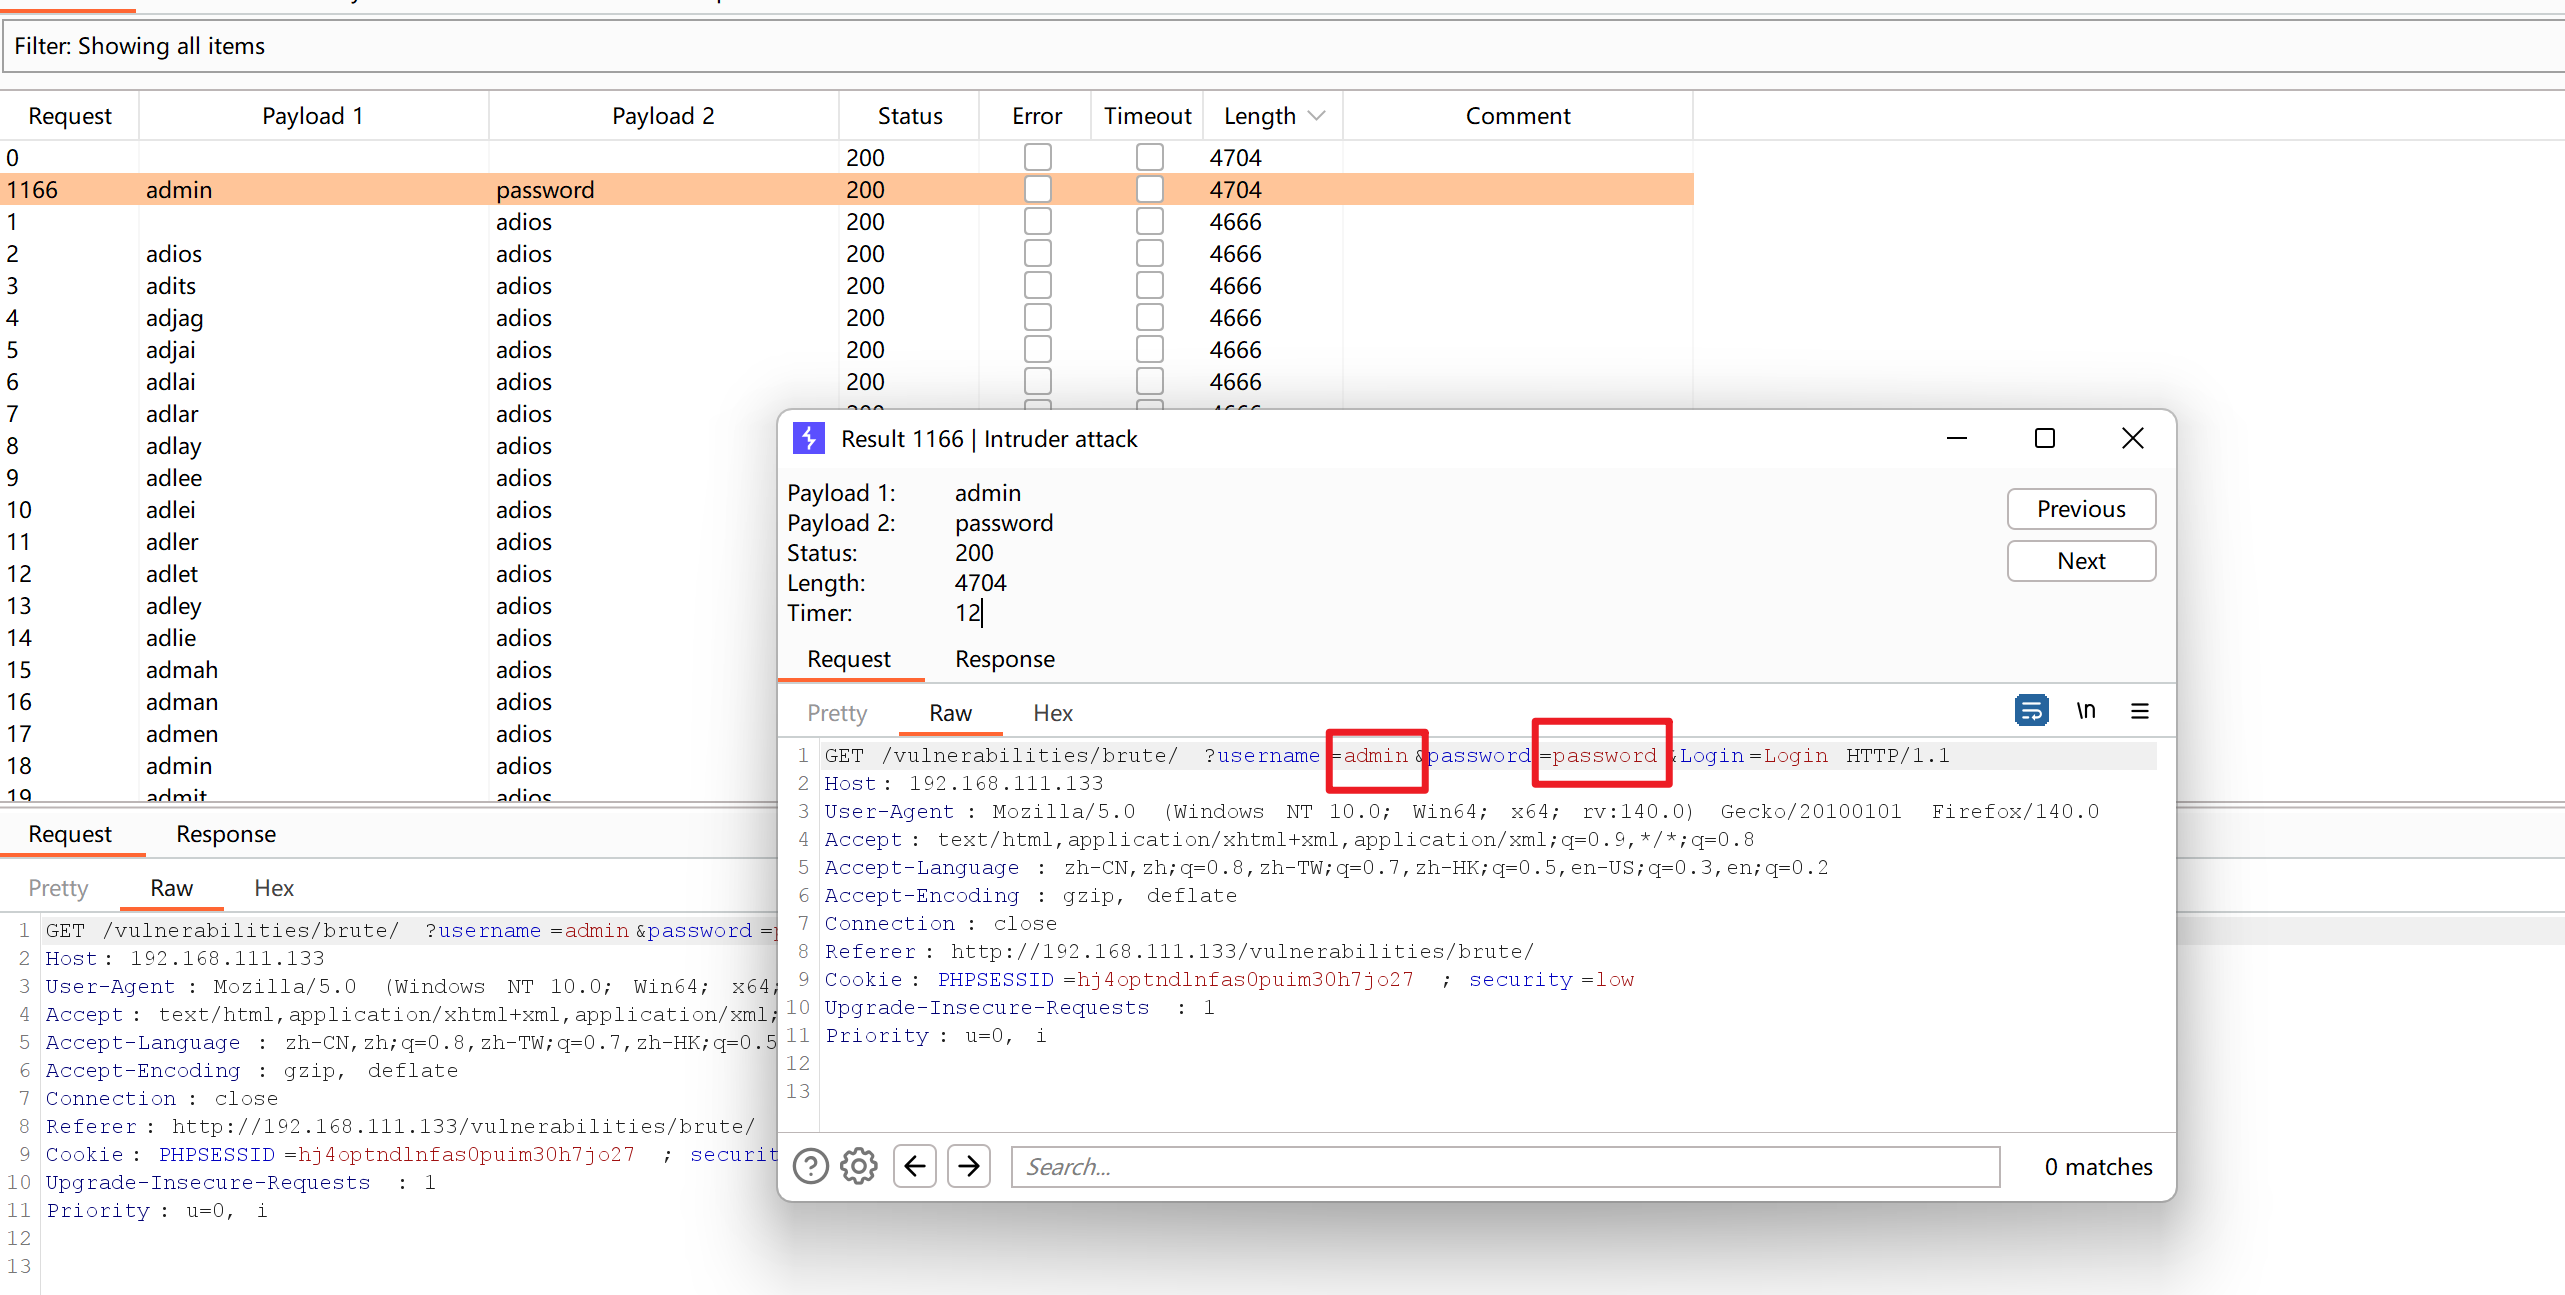The width and height of the screenshot is (2565, 1295).
Task: Go to previous search match arrow
Action: click(x=915, y=1166)
